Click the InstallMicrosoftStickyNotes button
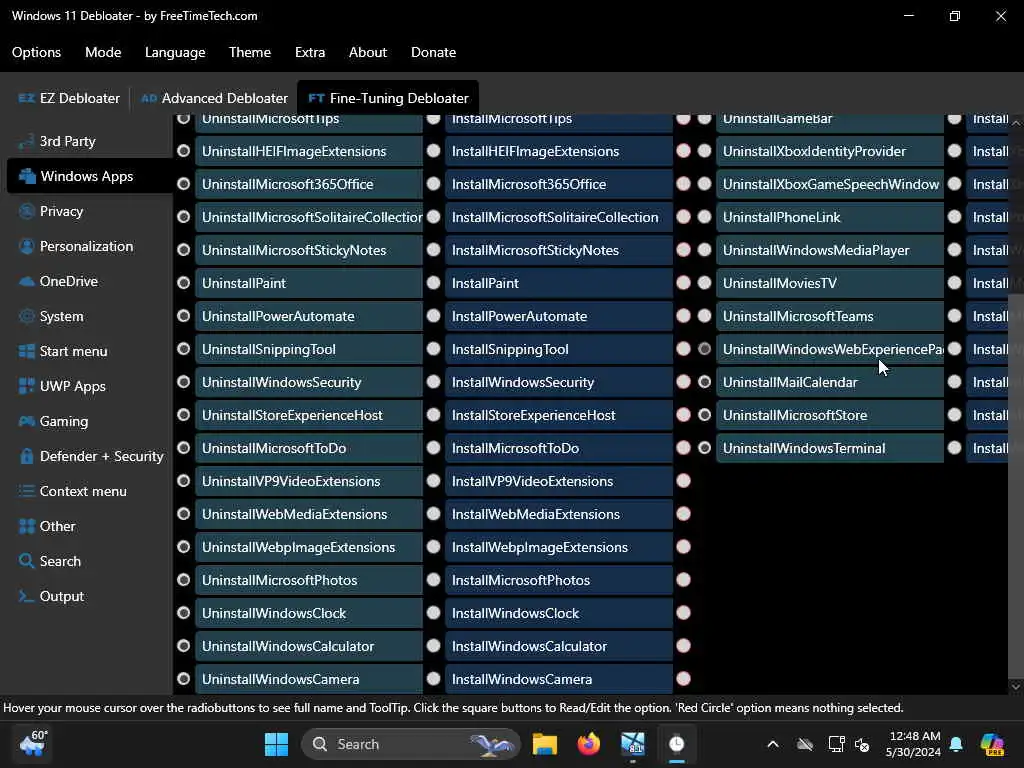Viewport: 1024px width, 768px height. click(559, 250)
